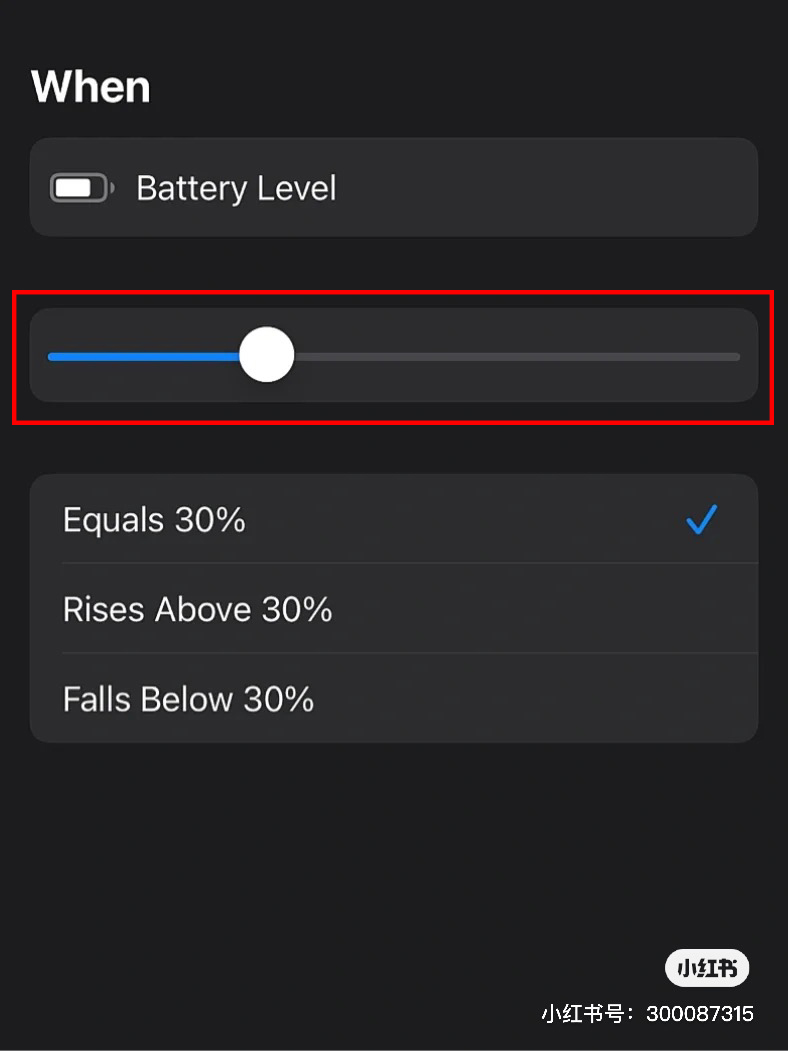This screenshot has width=788, height=1051.
Task: Click the far right end of battery slider
Action: tap(737, 356)
